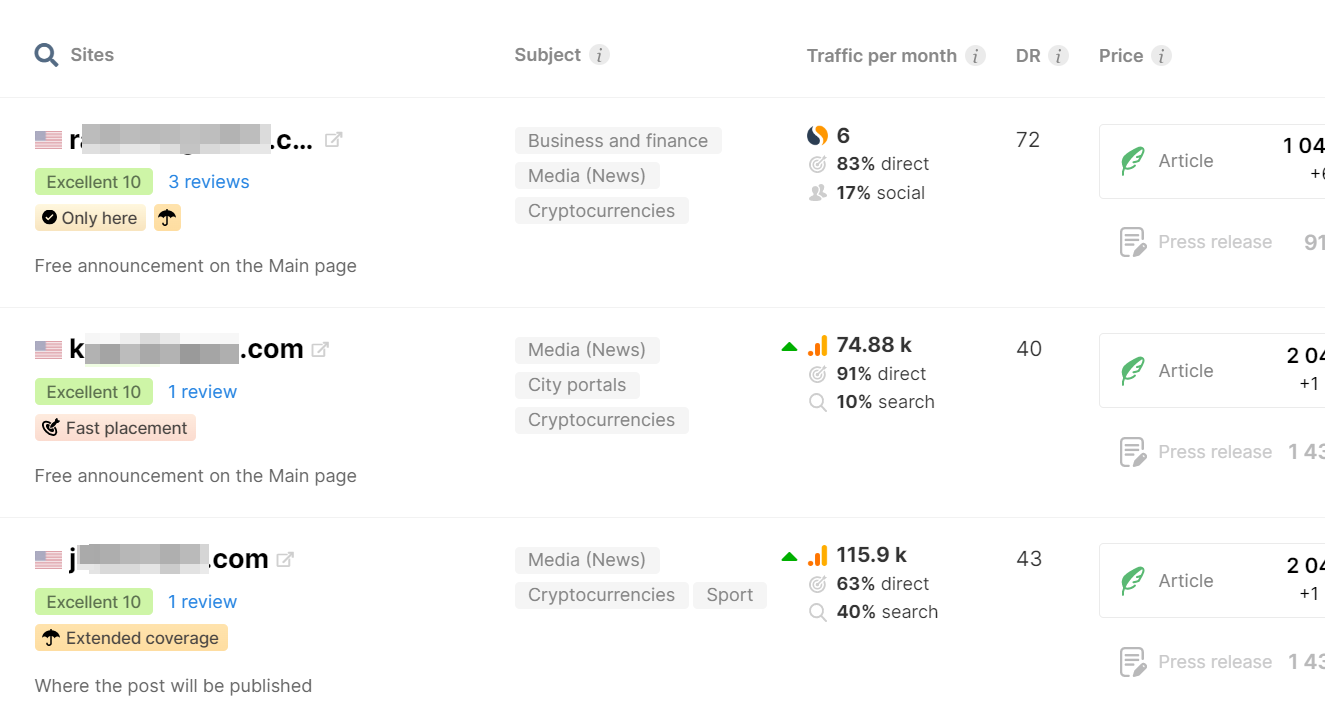Screen dimensions: 1334x724
Task: Click the umbrella icon in the first row badges
Action: [166, 217]
